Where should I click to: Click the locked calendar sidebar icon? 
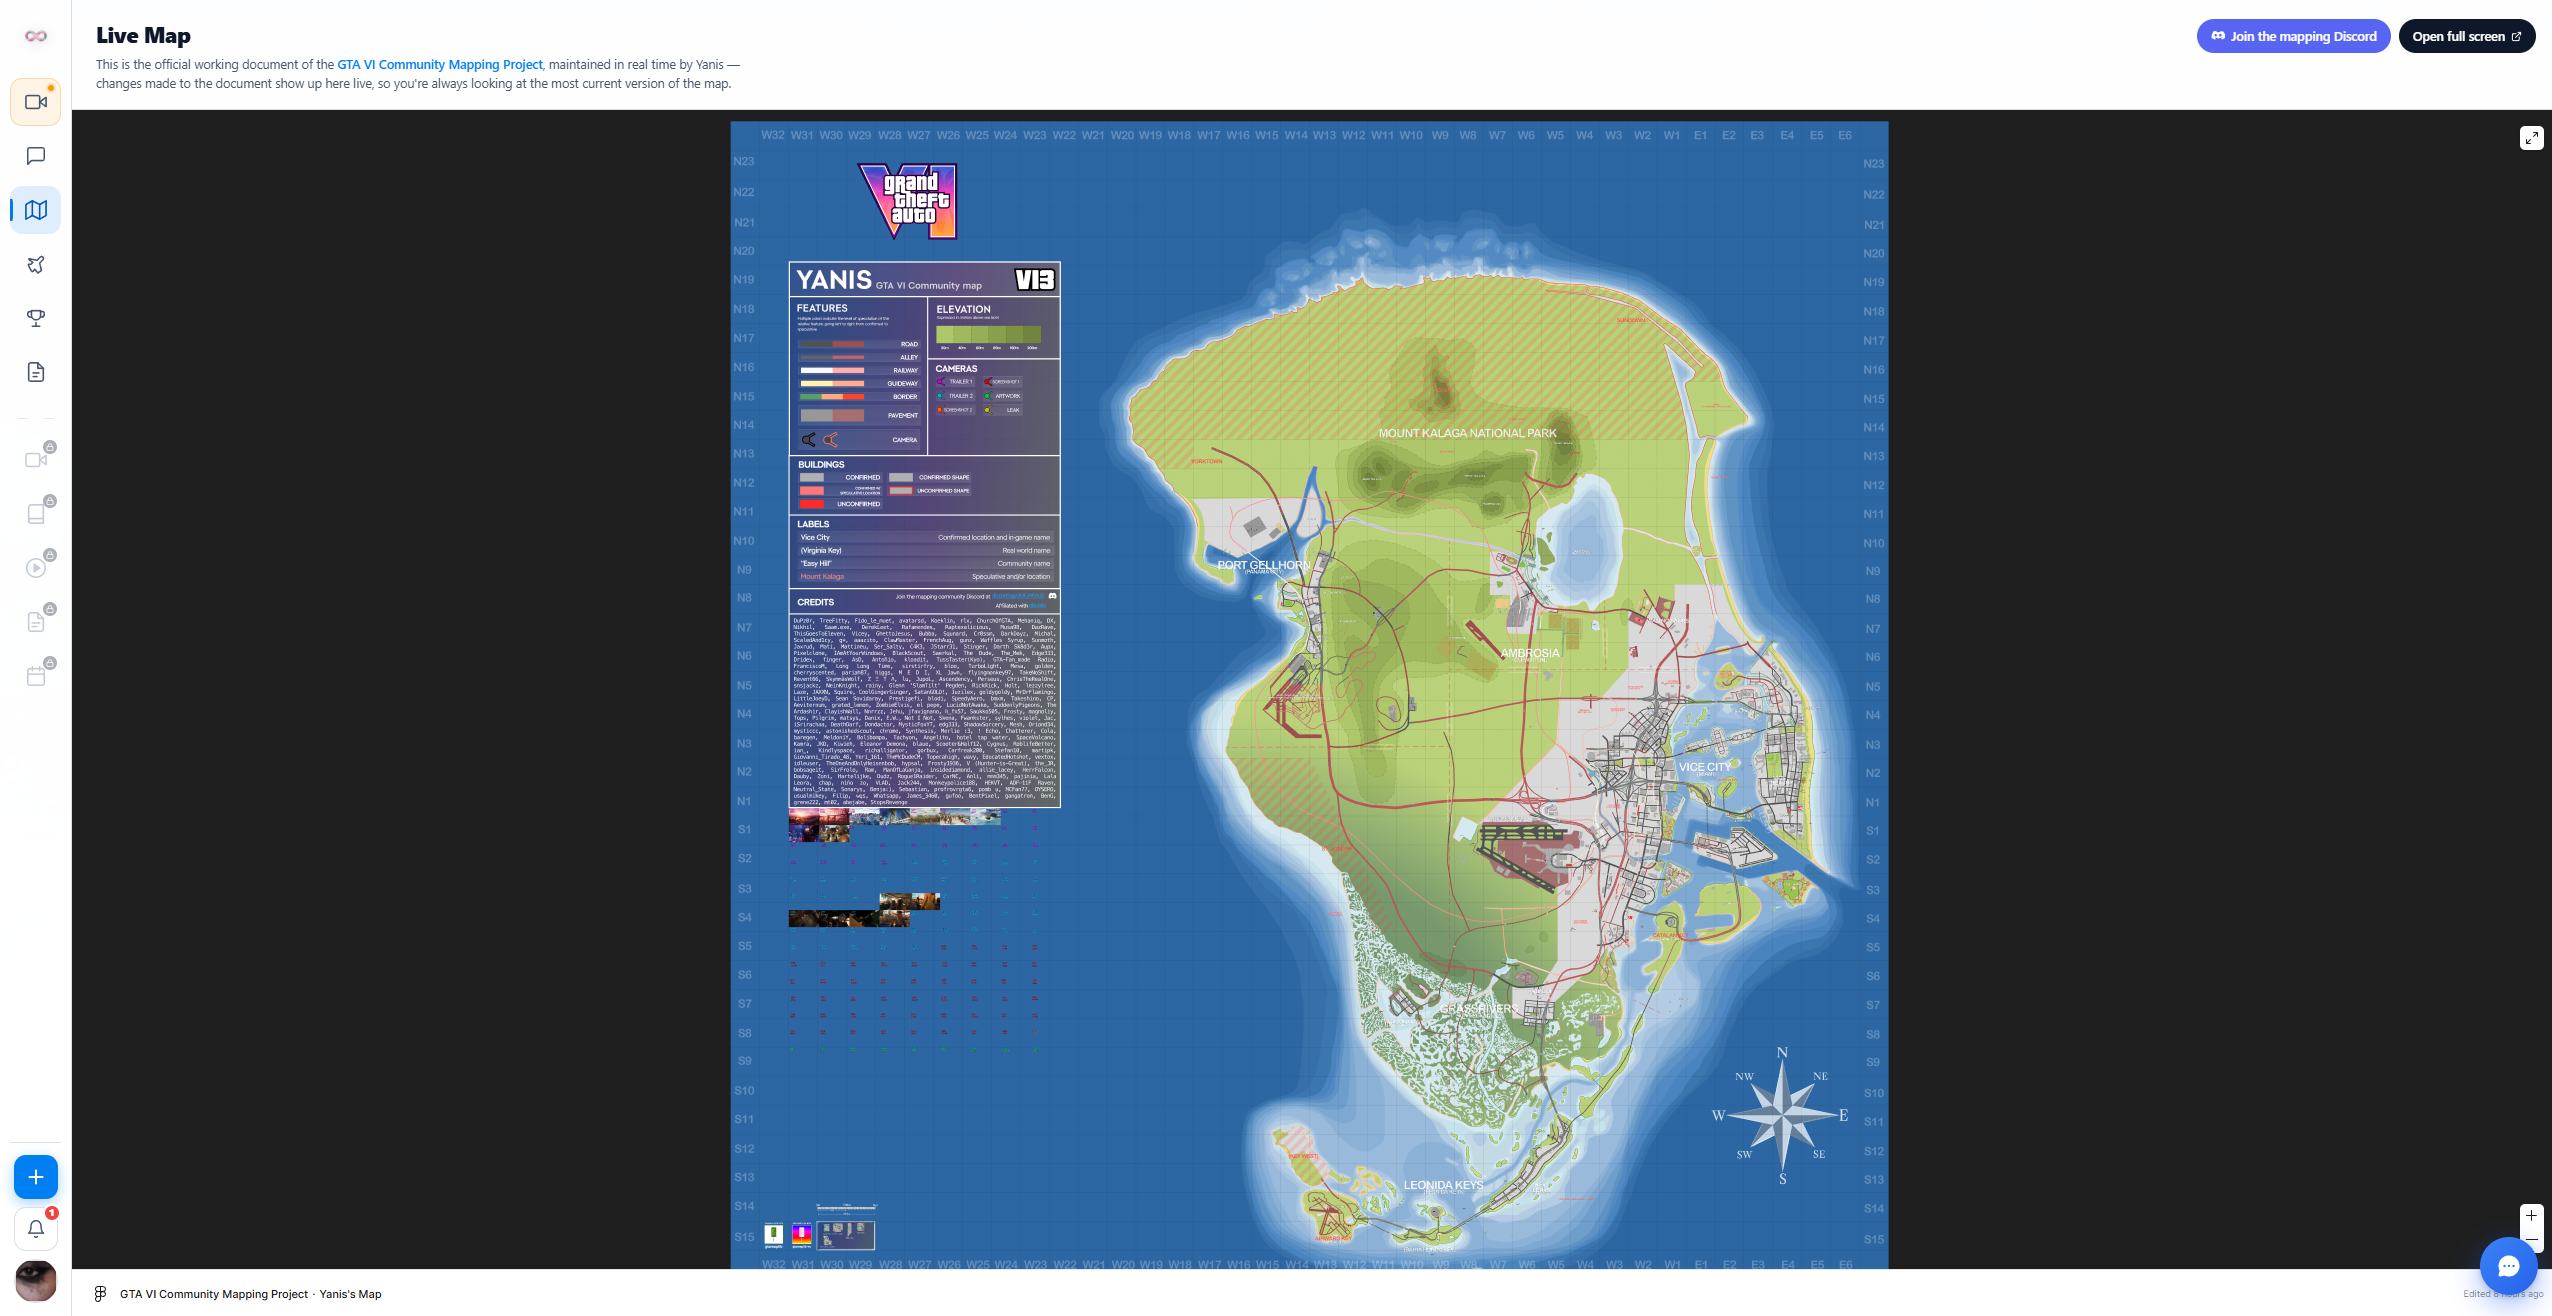[36, 676]
